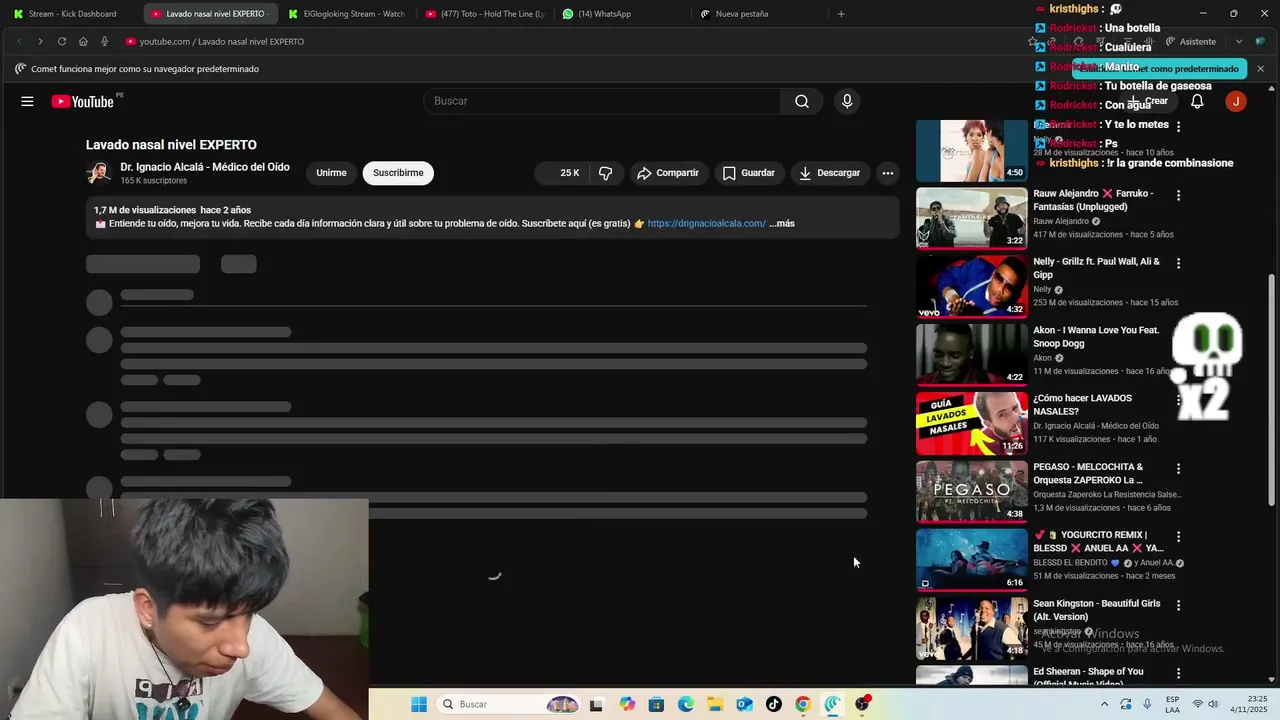Open more actions ellipsis beside Descargar

887,173
